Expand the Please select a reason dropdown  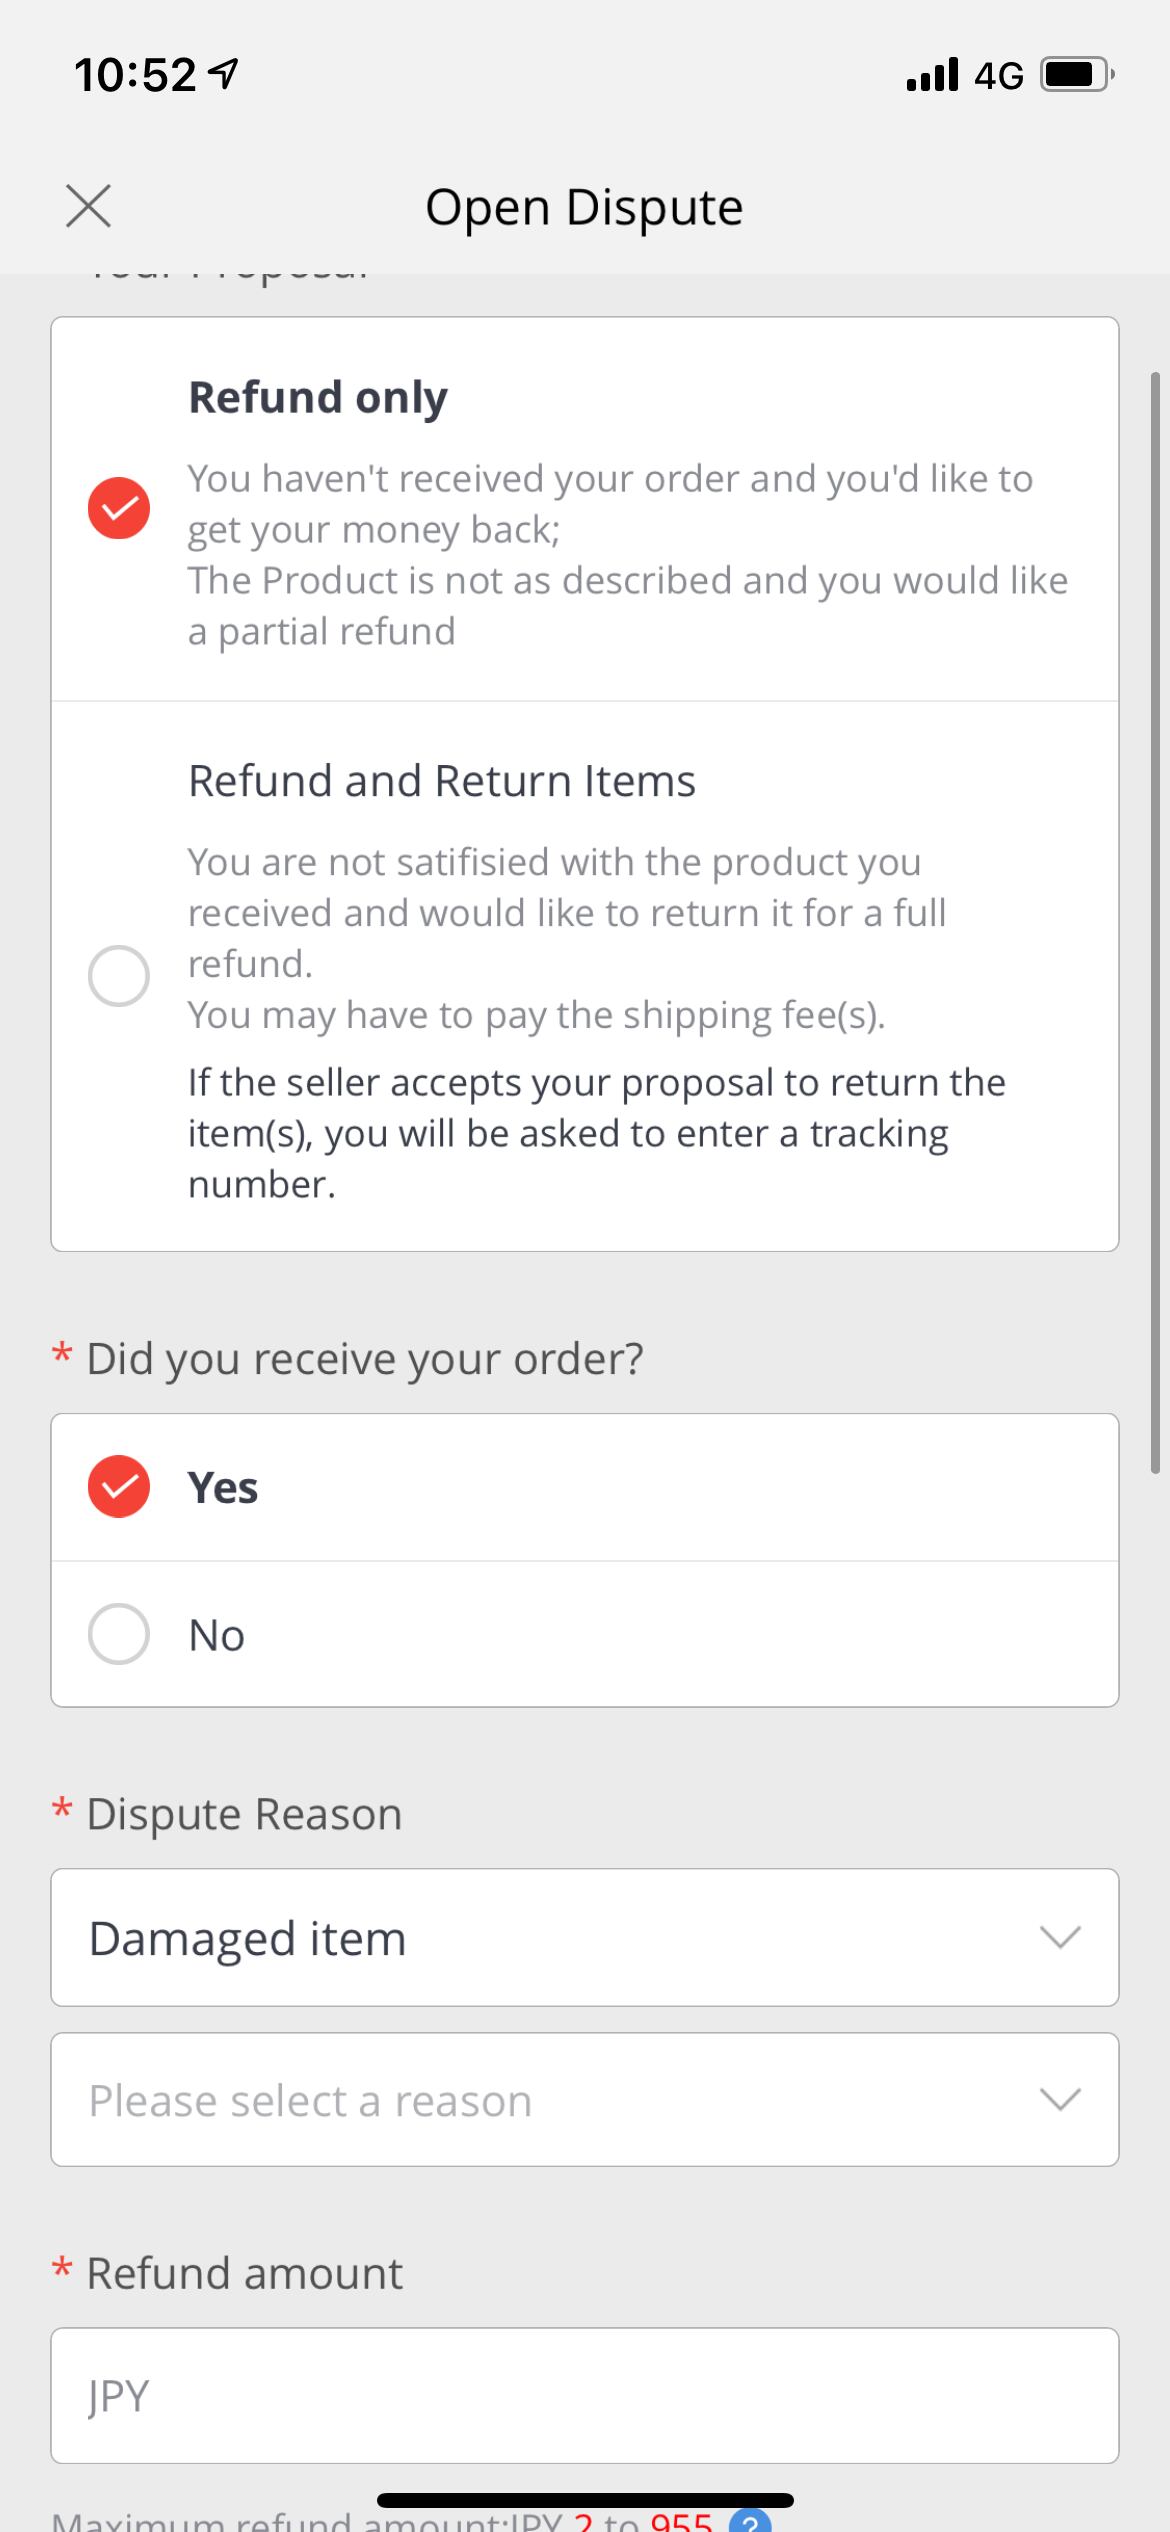[584, 2099]
